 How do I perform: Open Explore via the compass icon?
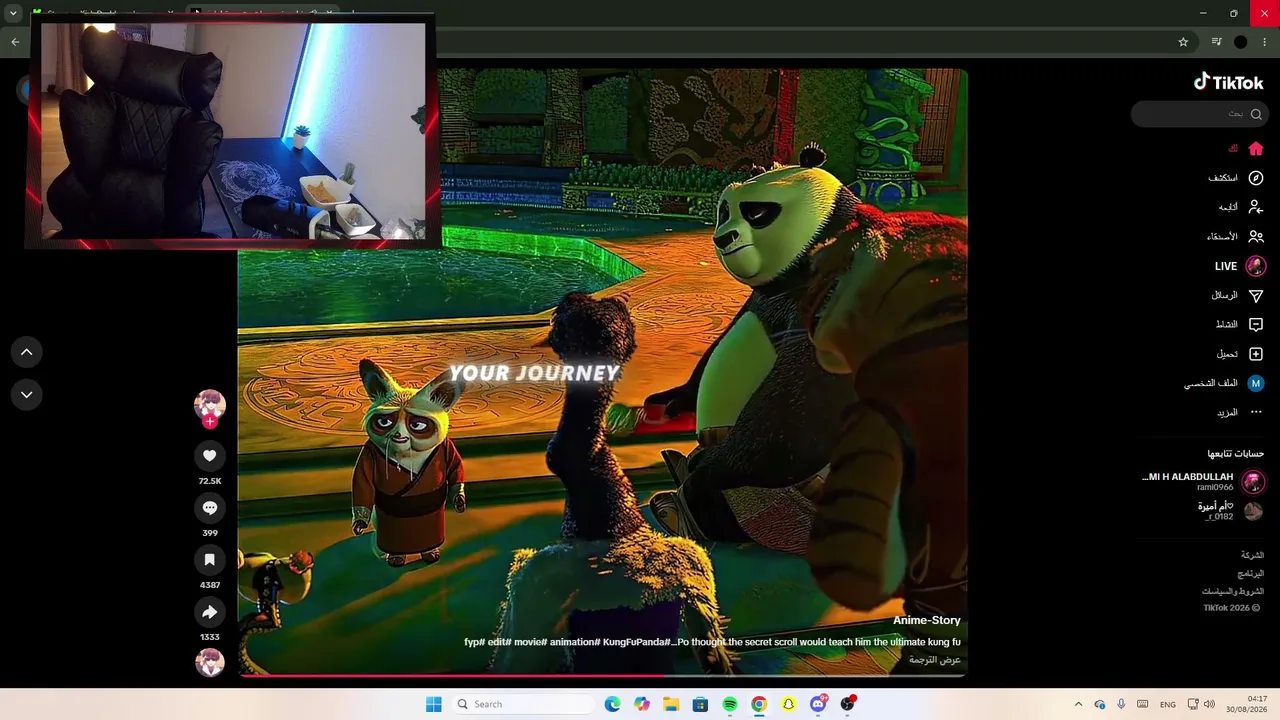(1256, 178)
